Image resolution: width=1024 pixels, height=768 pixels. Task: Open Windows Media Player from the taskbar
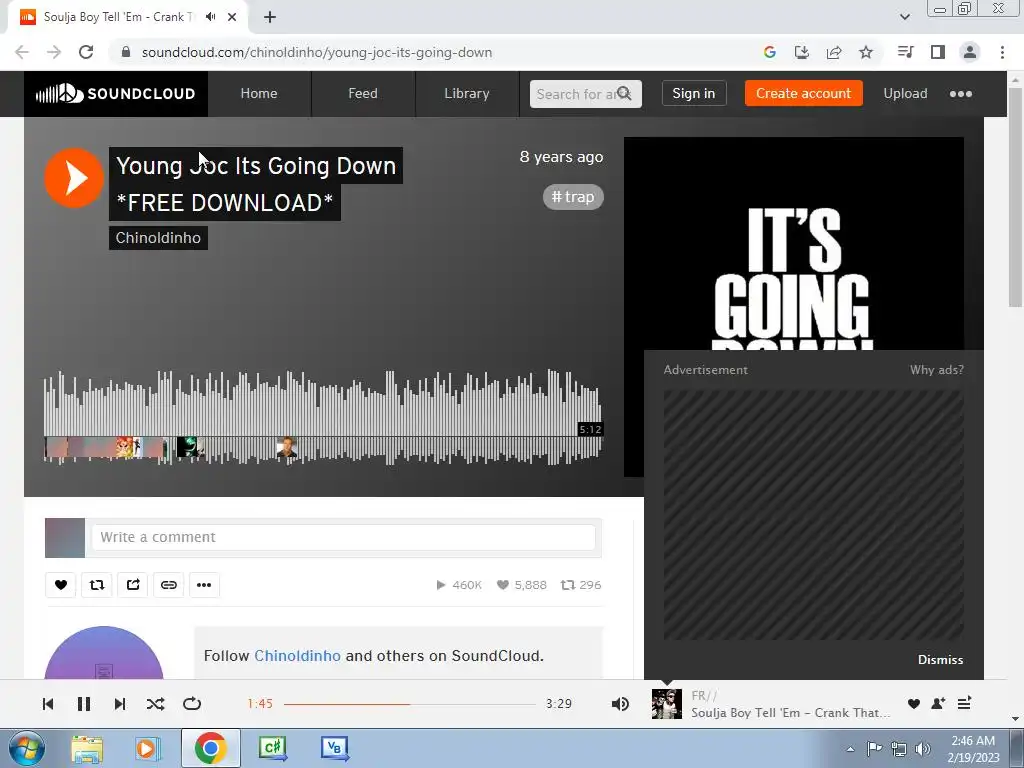148,748
